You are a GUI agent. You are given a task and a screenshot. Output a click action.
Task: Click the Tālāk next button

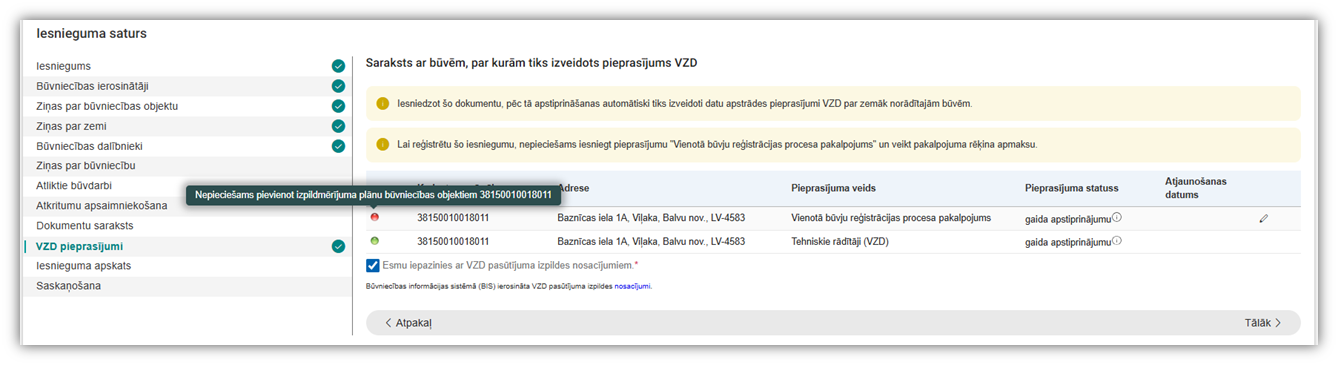(1263, 323)
